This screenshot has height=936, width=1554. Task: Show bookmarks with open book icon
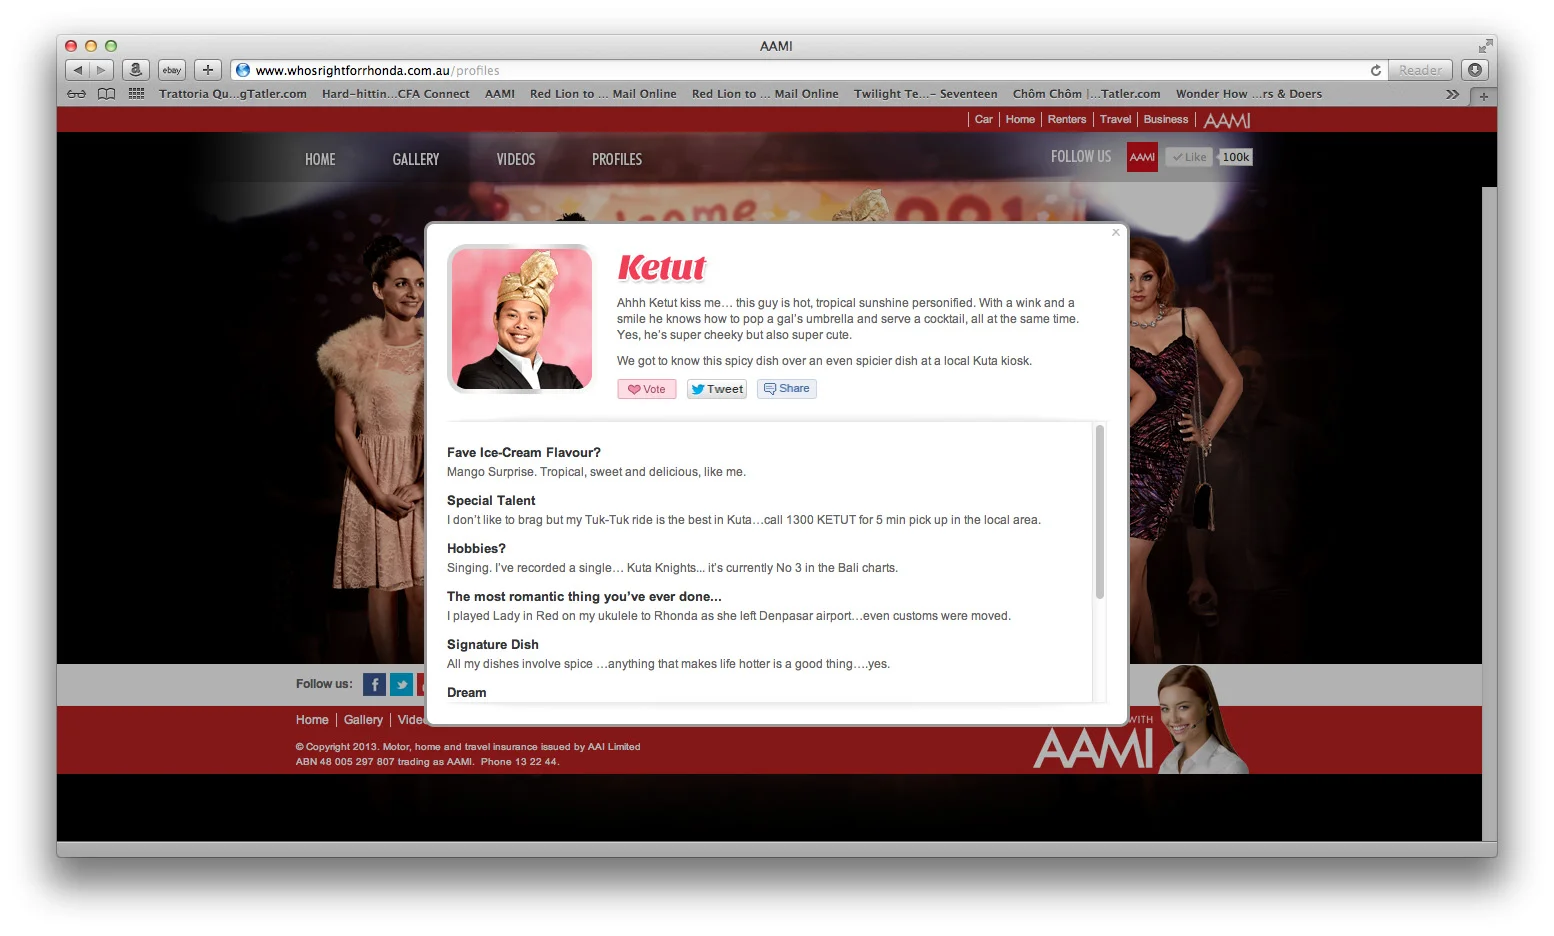click(106, 94)
